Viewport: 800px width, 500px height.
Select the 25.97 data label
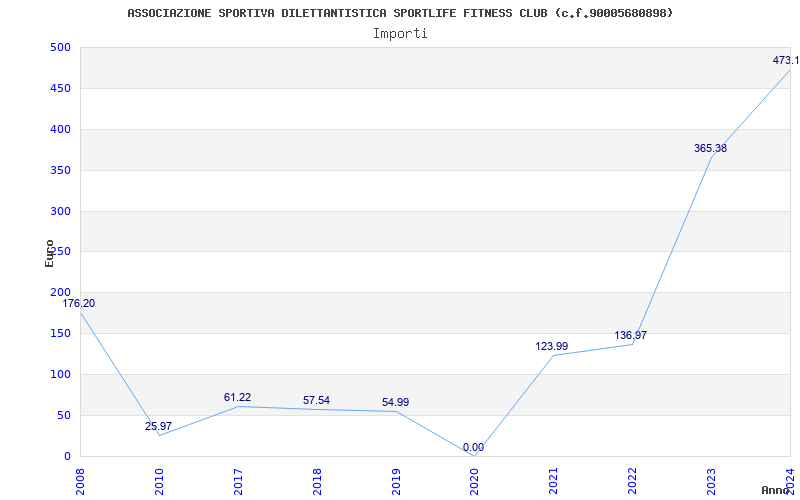(x=158, y=426)
